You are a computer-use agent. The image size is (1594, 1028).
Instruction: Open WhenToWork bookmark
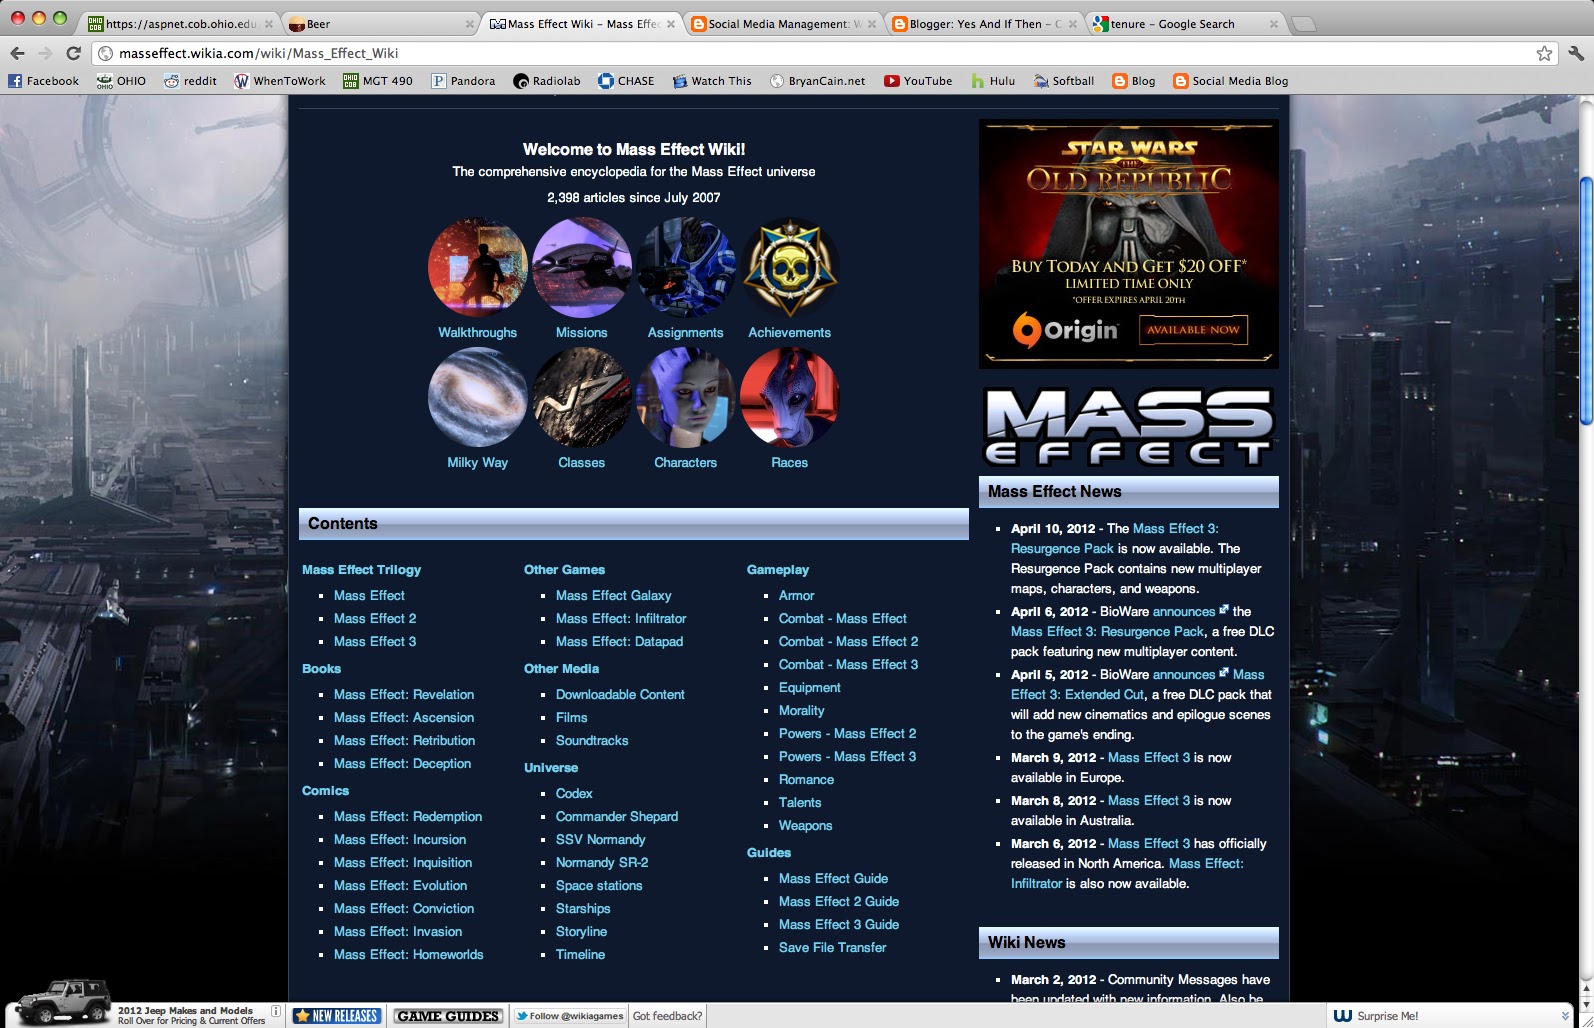click(280, 81)
